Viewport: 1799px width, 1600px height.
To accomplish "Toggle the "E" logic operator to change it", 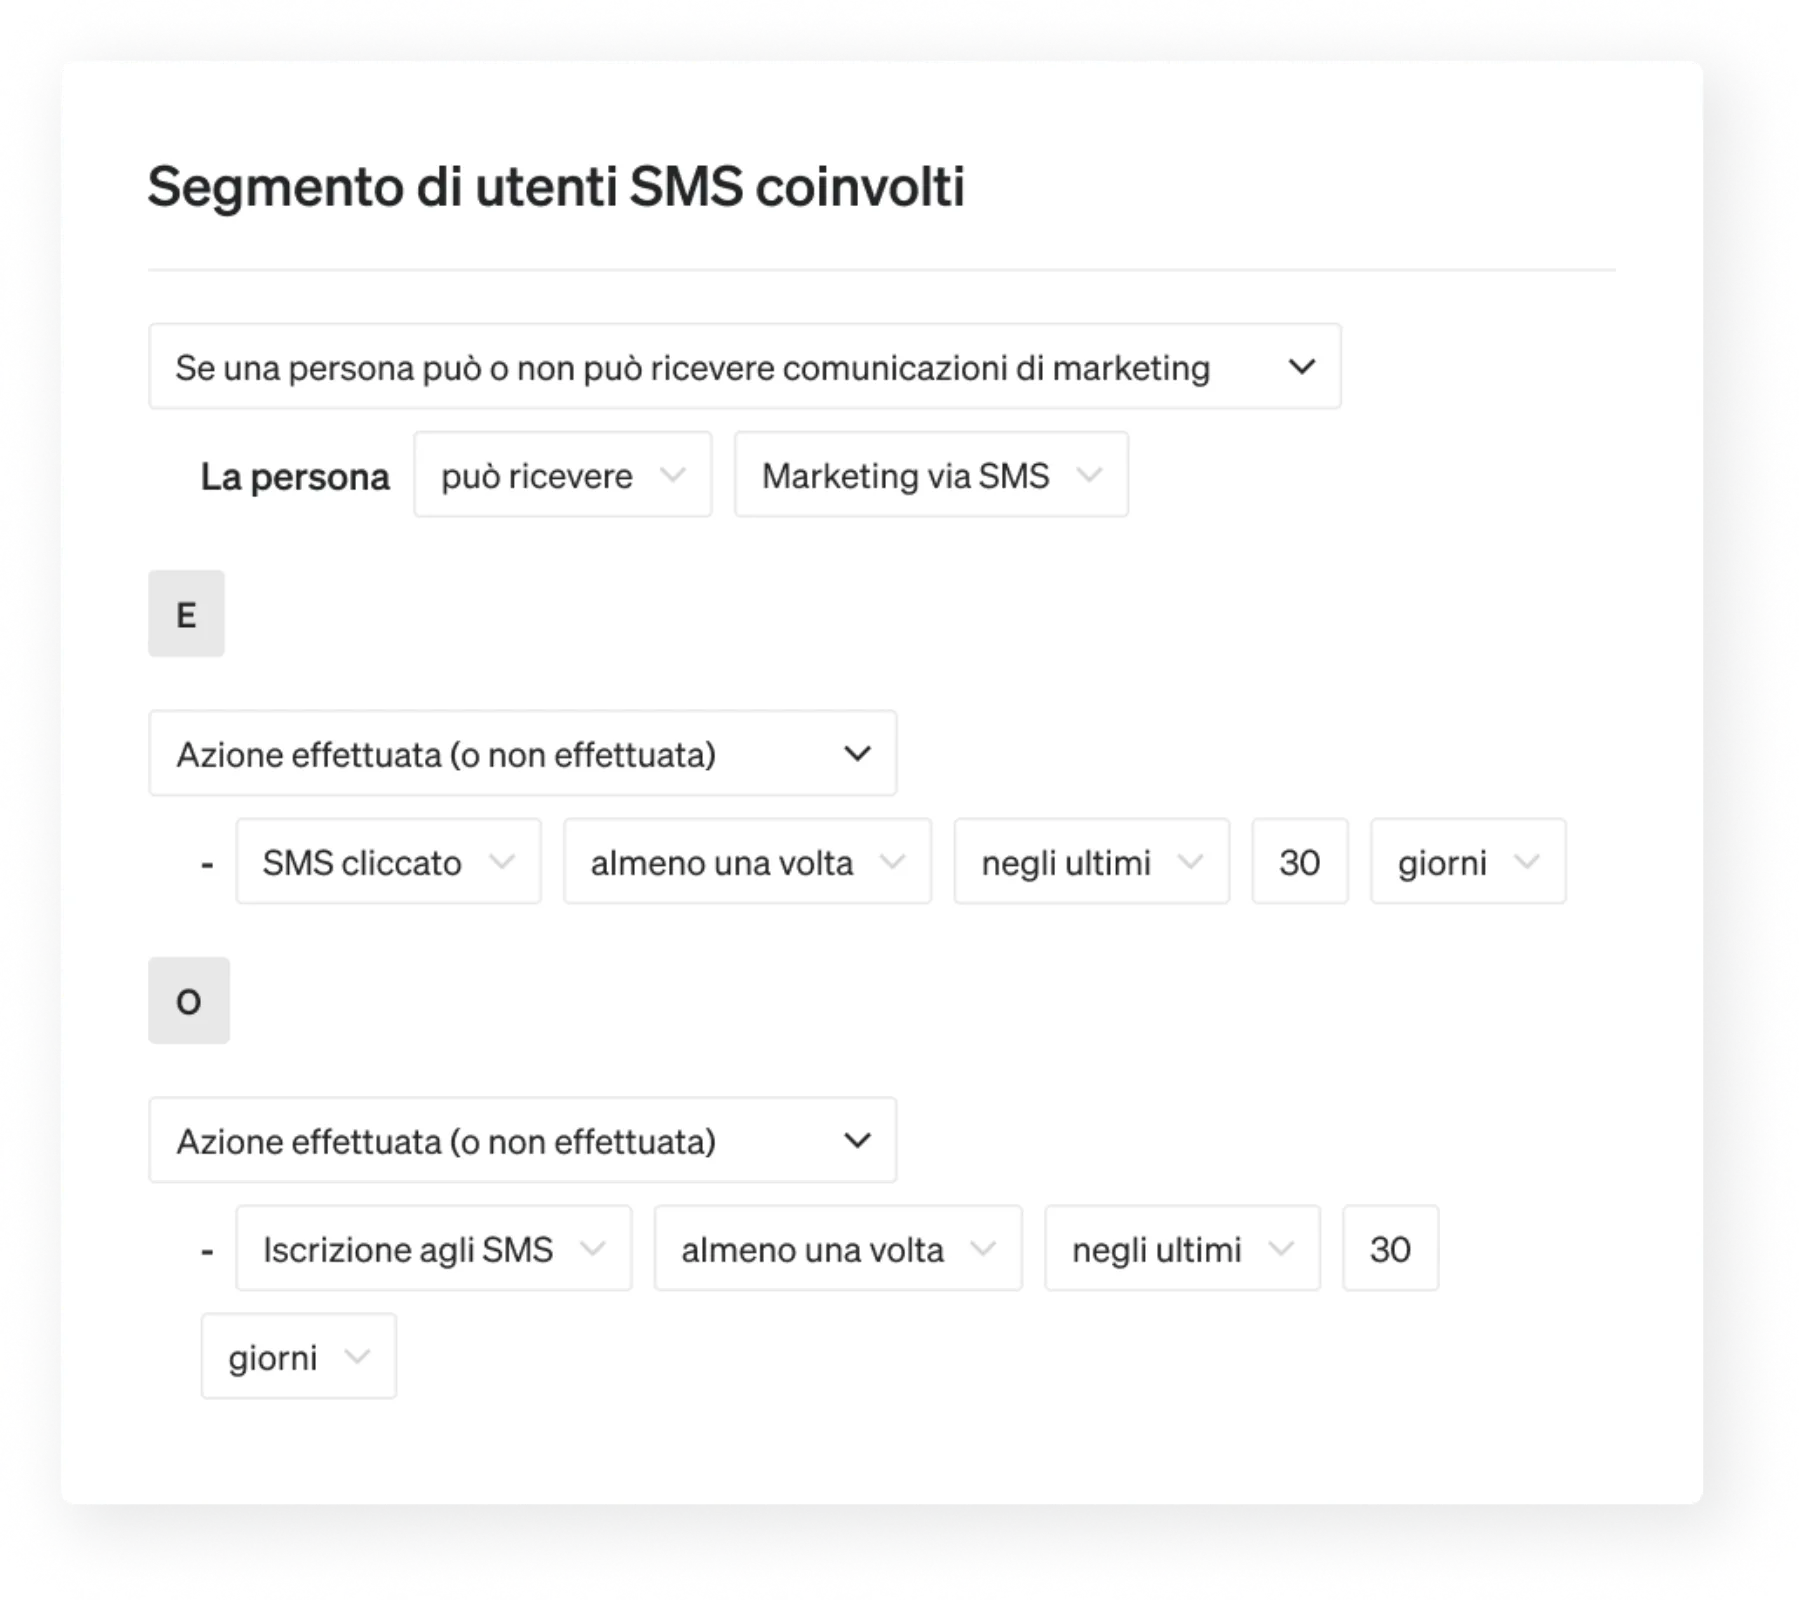I will point(187,612).
